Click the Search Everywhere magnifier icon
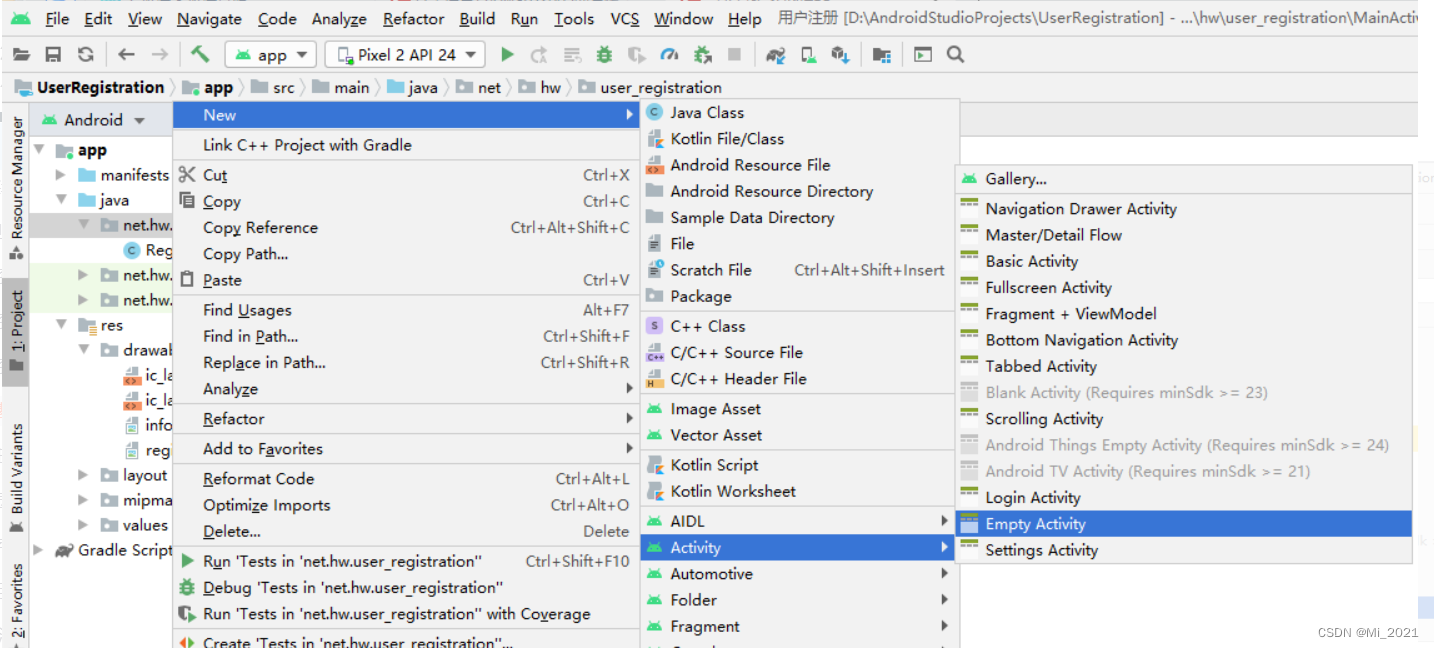Viewport: 1434px width, 648px height. (955, 55)
